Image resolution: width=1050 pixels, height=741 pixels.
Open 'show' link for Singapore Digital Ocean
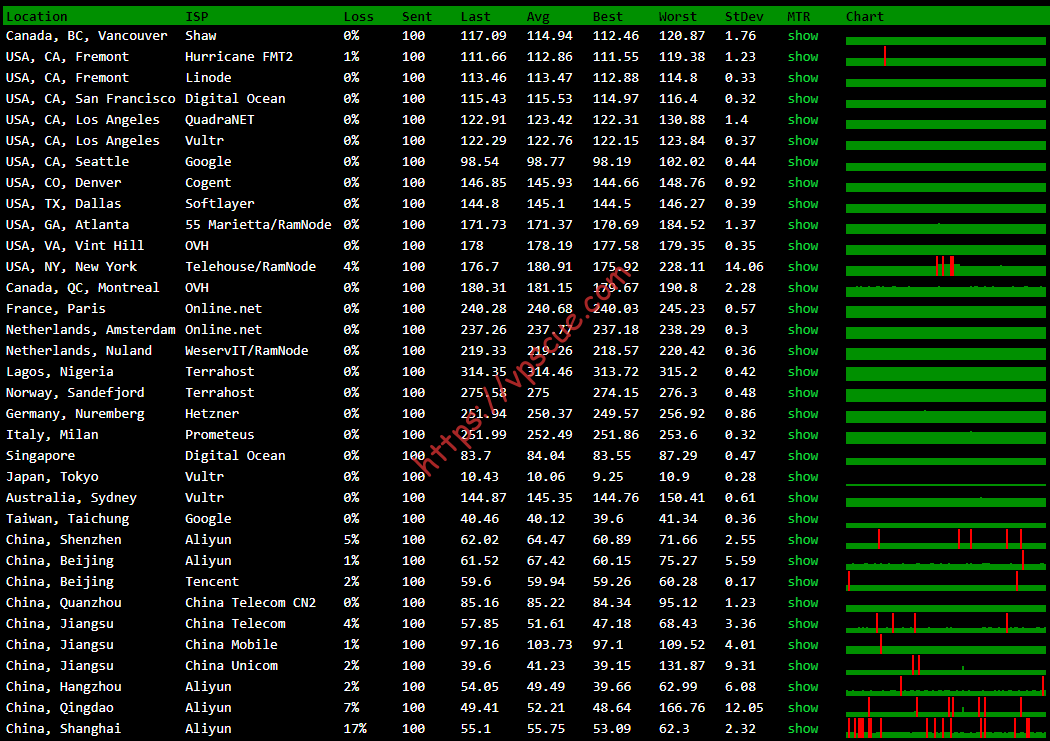[x=803, y=455]
